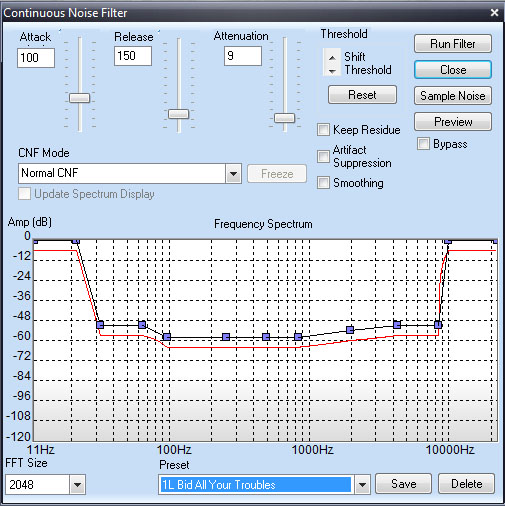Select the bottom spectrum point near 10000Hz
The image size is (505, 506).
click(438, 325)
